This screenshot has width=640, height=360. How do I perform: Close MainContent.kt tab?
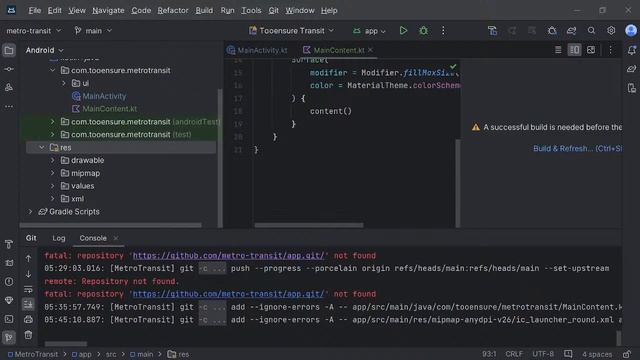pyautogui.click(x=370, y=50)
